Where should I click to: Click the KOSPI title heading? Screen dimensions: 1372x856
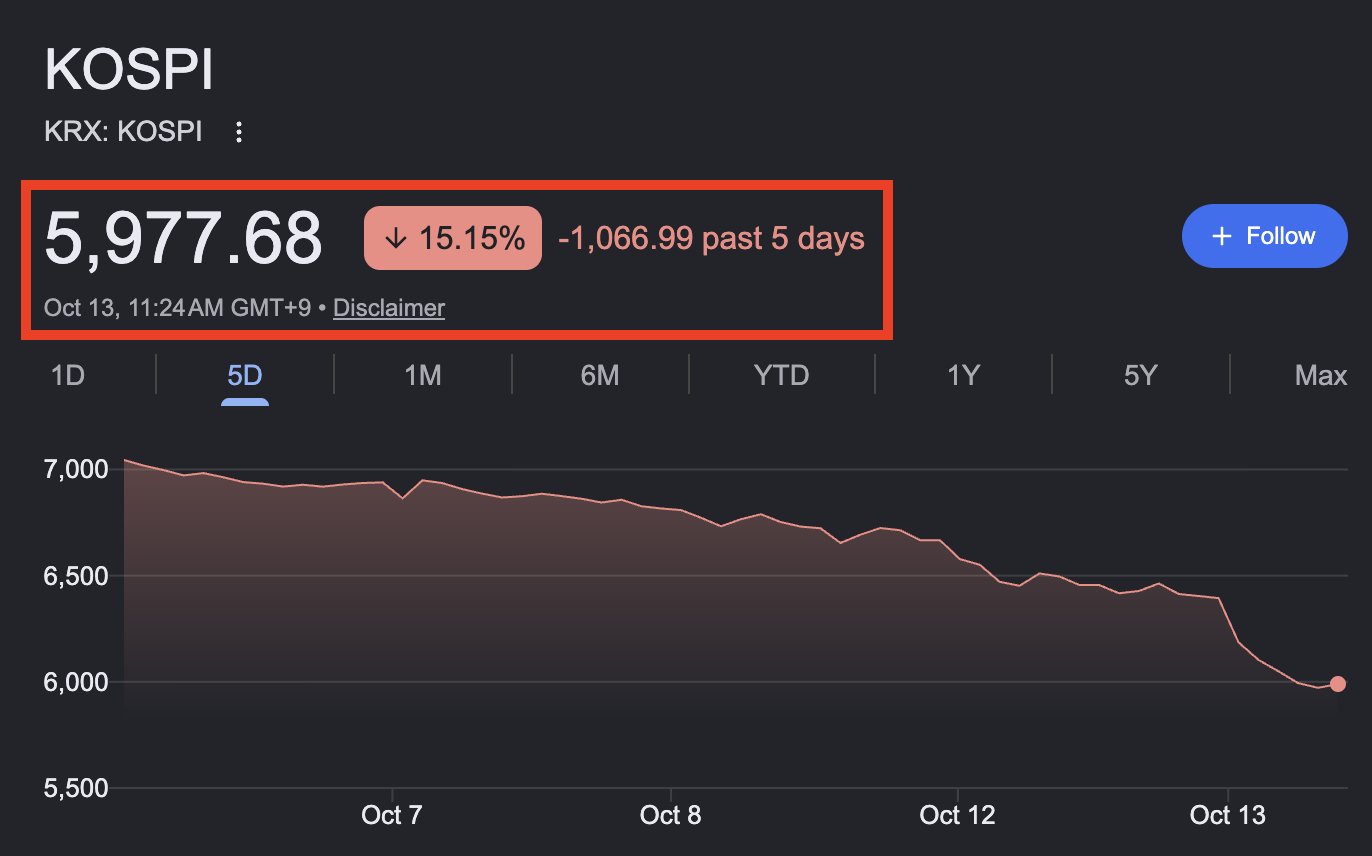pyautogui.click(x=129, y=72)
